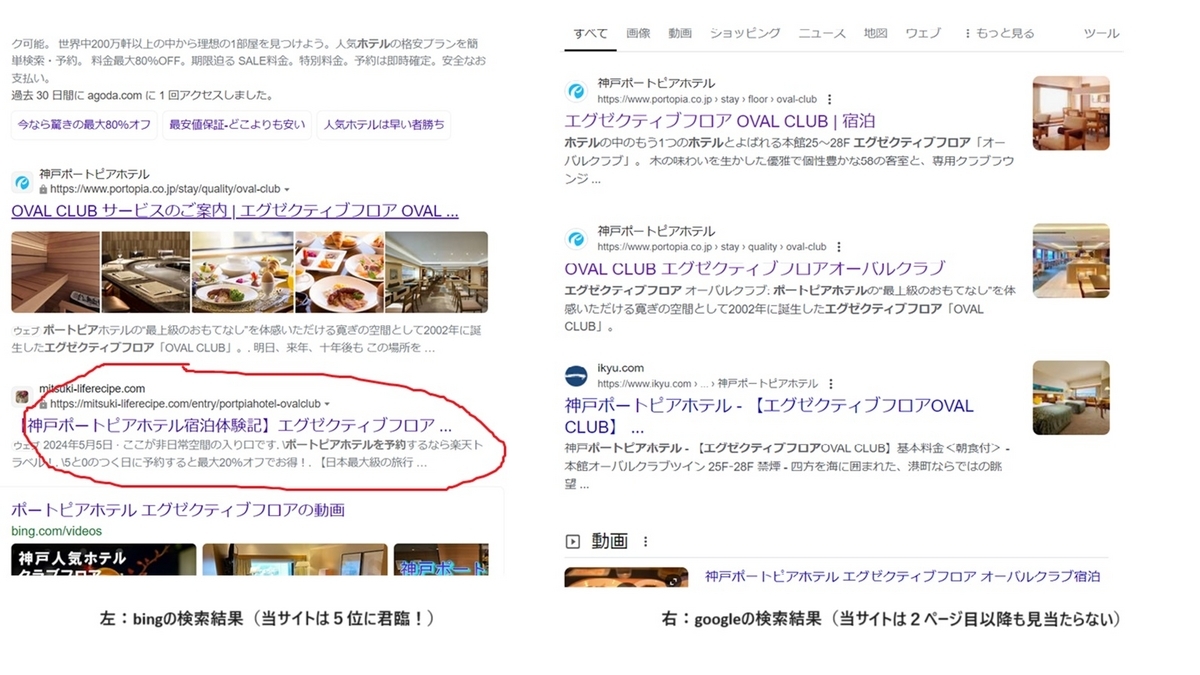The height and width of the screenshot is (675, 1200).
Task: Open three-dot menu for the stay › floor result
Action: tap(830, 100)
